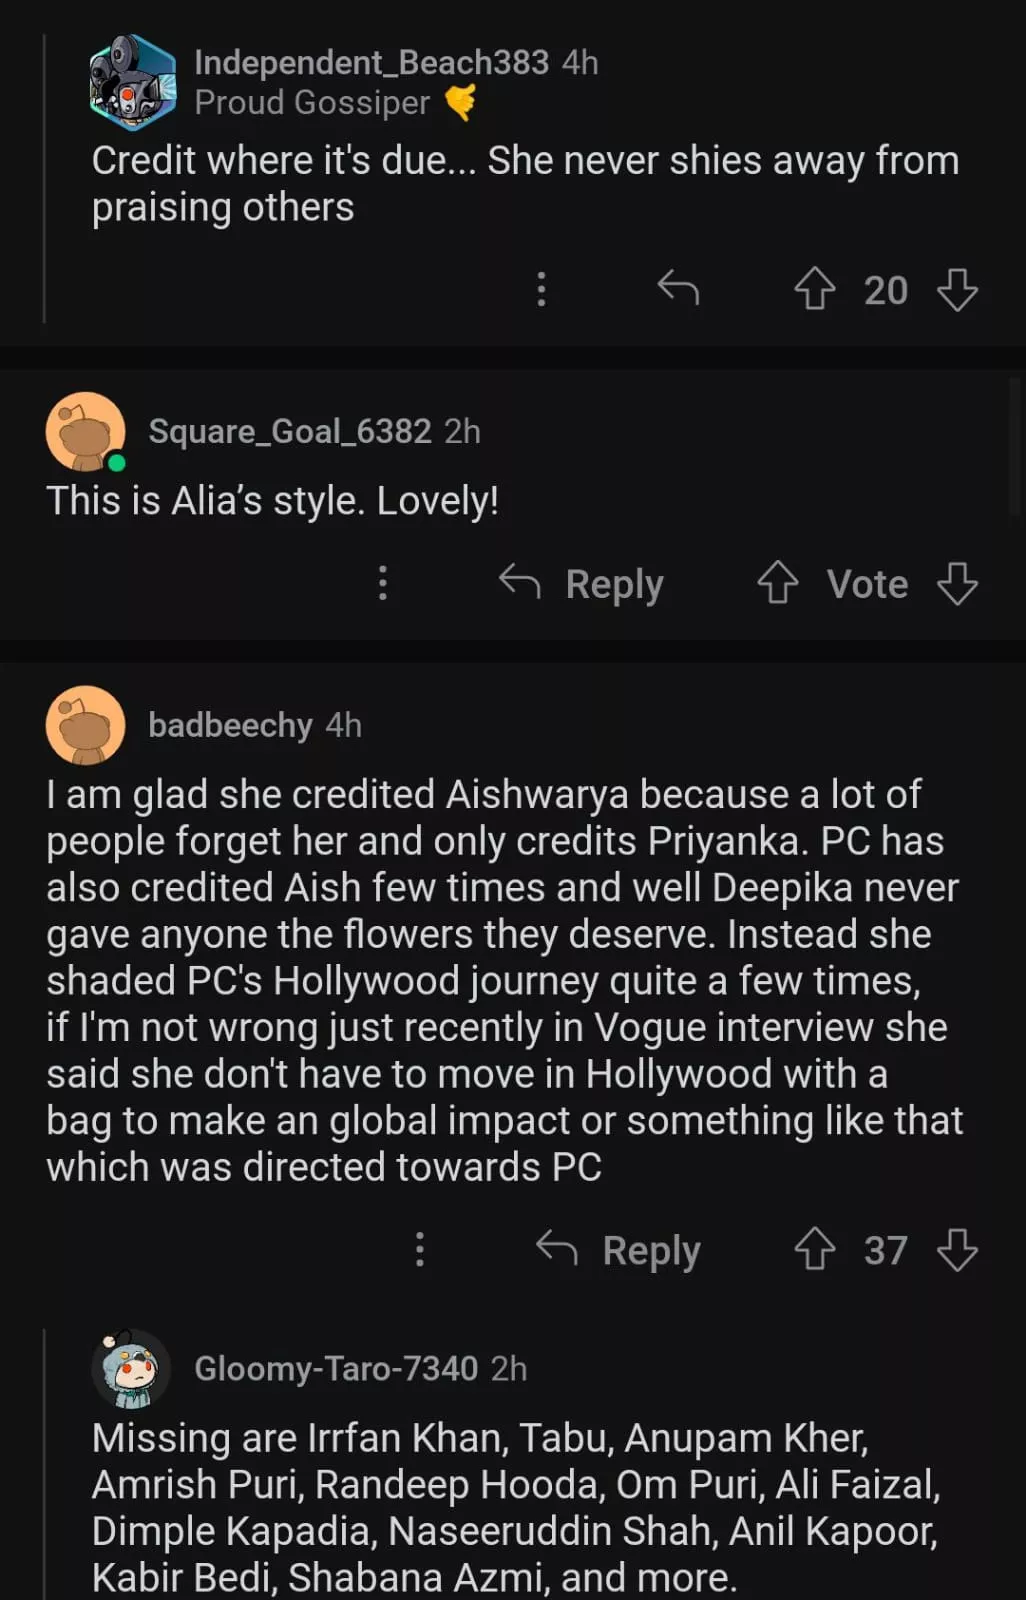This screenshot has height=1600, width=1026.
Task: Upvote Independent_Beach383's comment
Action: coord(814,290)
